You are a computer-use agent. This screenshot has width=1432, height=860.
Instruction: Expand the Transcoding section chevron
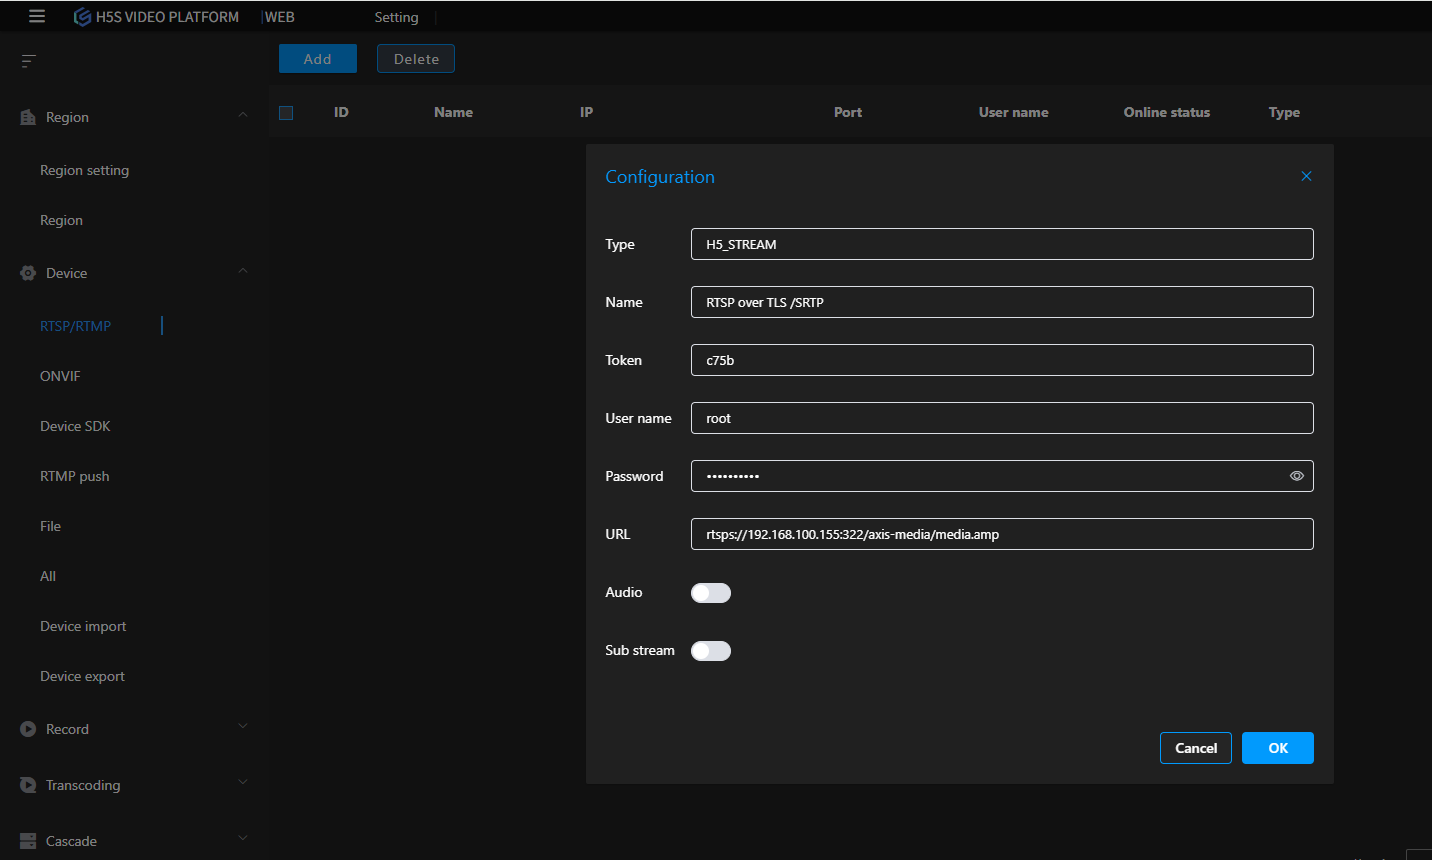pyautogui.click(x=243, y=783)
